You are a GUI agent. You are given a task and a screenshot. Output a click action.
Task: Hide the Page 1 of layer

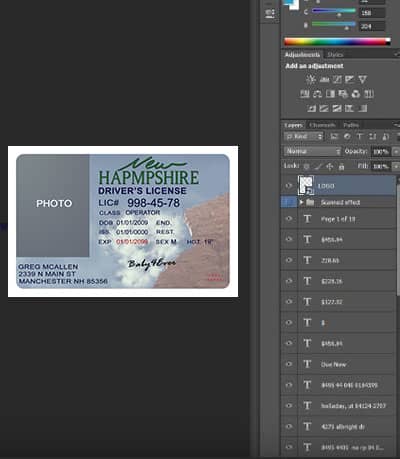tap(289, 219)
